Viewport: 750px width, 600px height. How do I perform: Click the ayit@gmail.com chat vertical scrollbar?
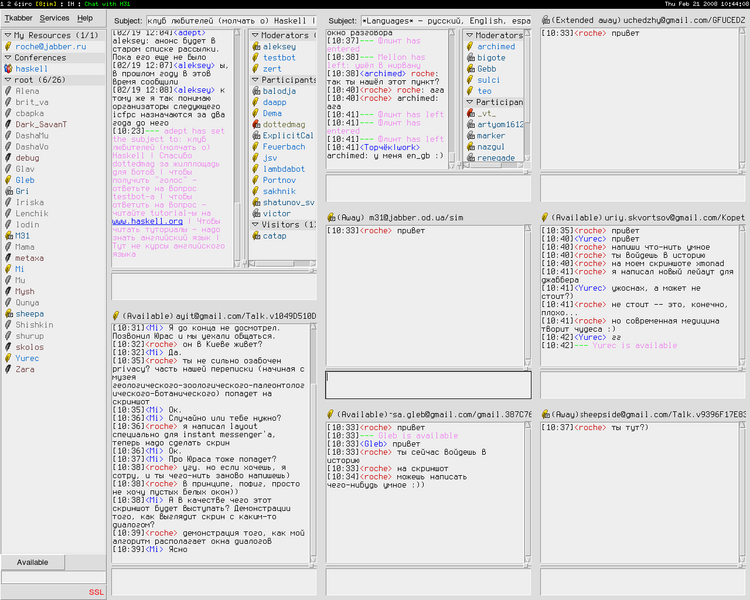point(313,443)
